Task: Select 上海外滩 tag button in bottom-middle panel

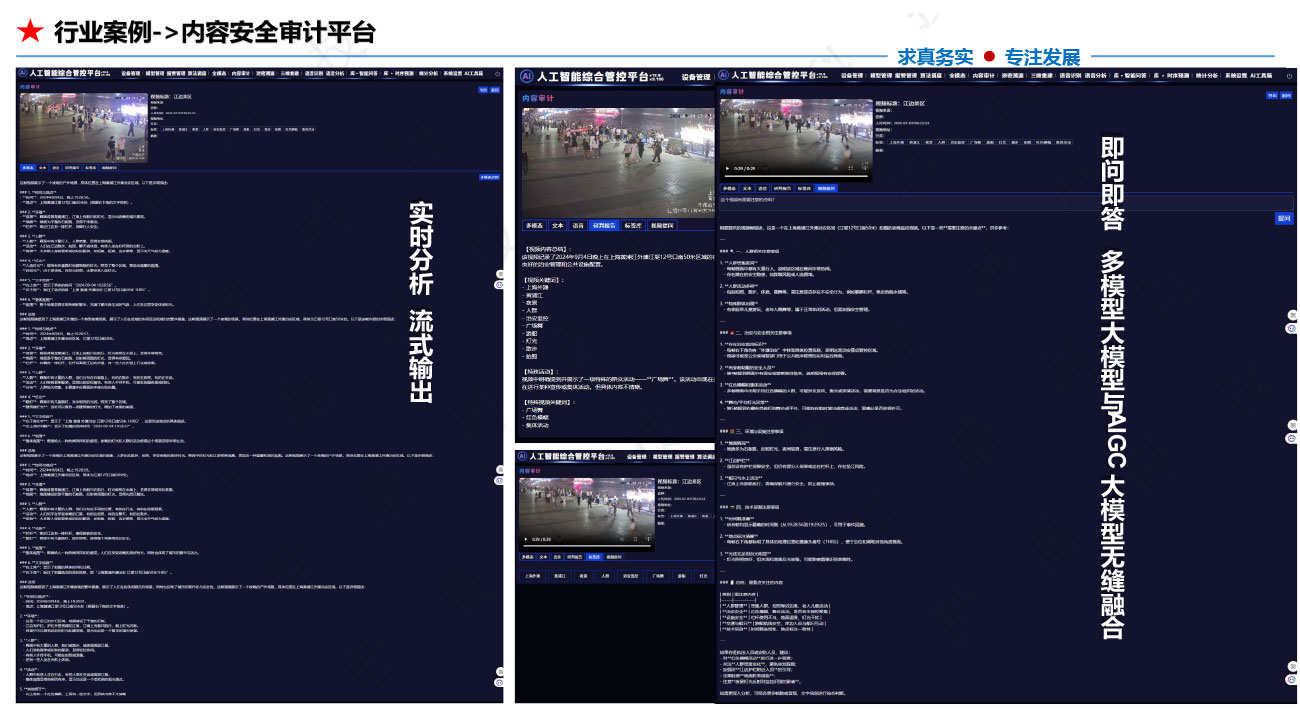Action: pos(533,576)
